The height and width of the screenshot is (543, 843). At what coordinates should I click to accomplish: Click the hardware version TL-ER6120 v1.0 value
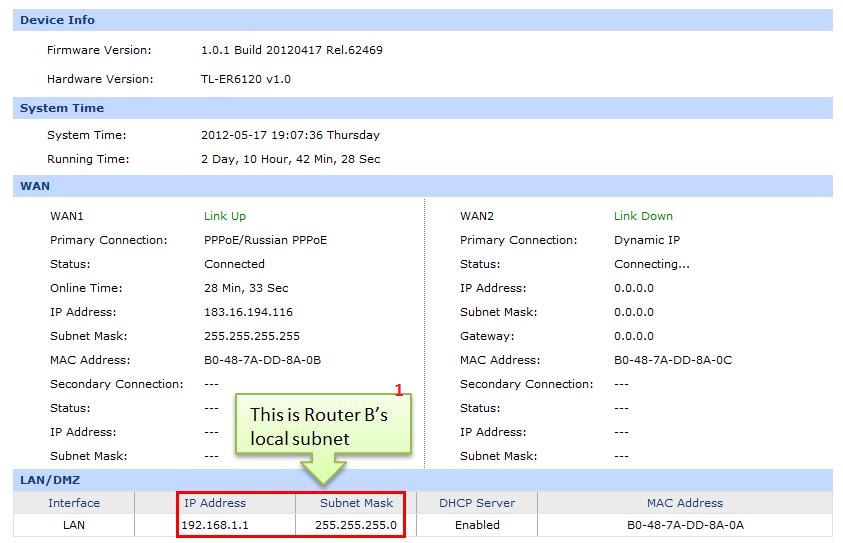tap(246, 79)
